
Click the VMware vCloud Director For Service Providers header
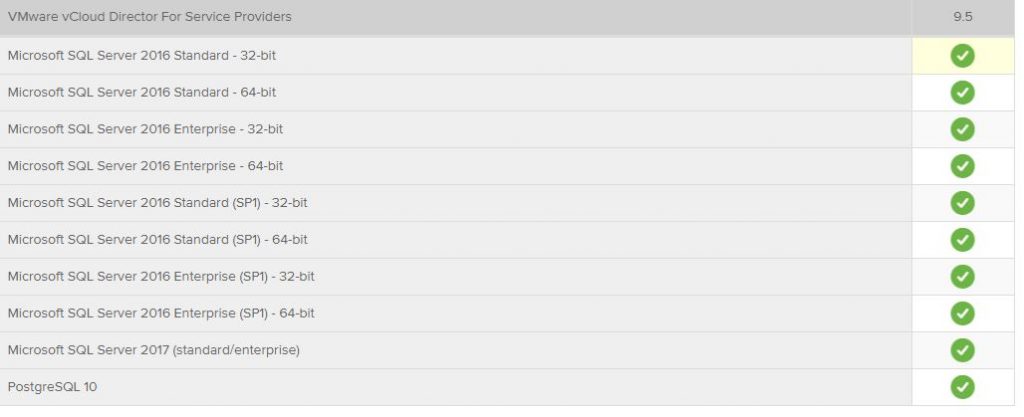coord(150,17)
